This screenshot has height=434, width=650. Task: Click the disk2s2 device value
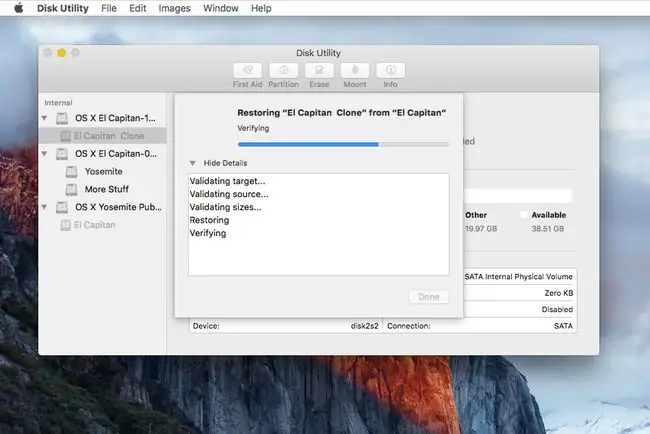(x=364, y=326)
